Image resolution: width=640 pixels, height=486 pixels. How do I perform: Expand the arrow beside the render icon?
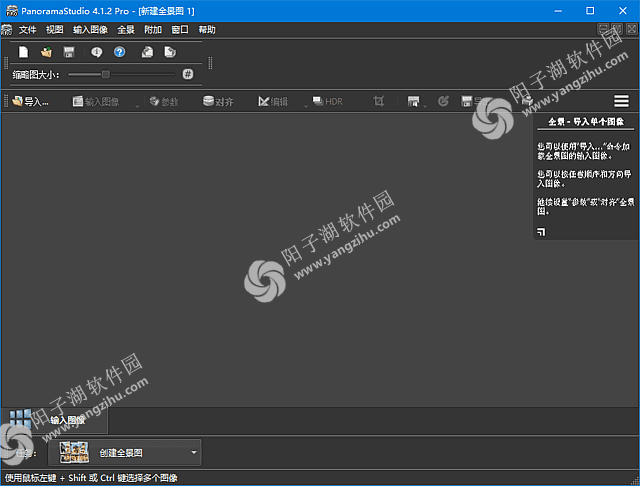pyautogui.click(x=425, y=106)
